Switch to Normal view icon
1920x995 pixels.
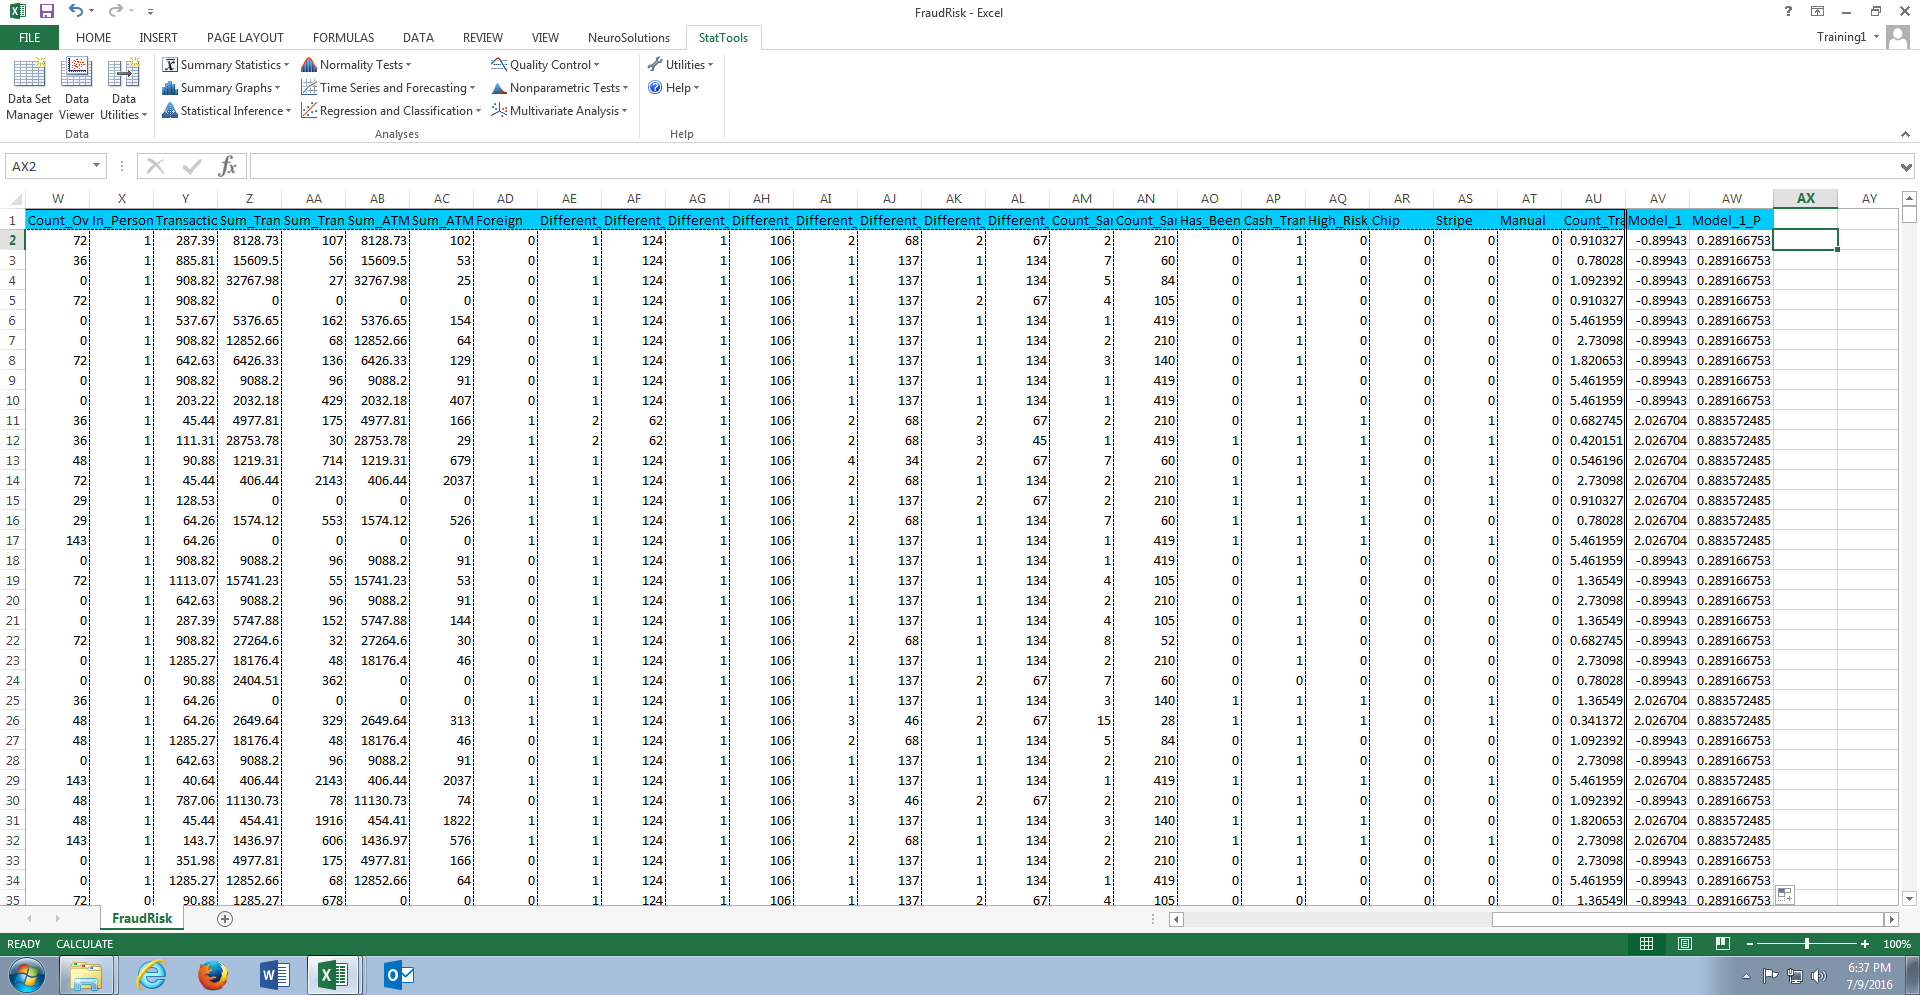[x=1646, y=944]
